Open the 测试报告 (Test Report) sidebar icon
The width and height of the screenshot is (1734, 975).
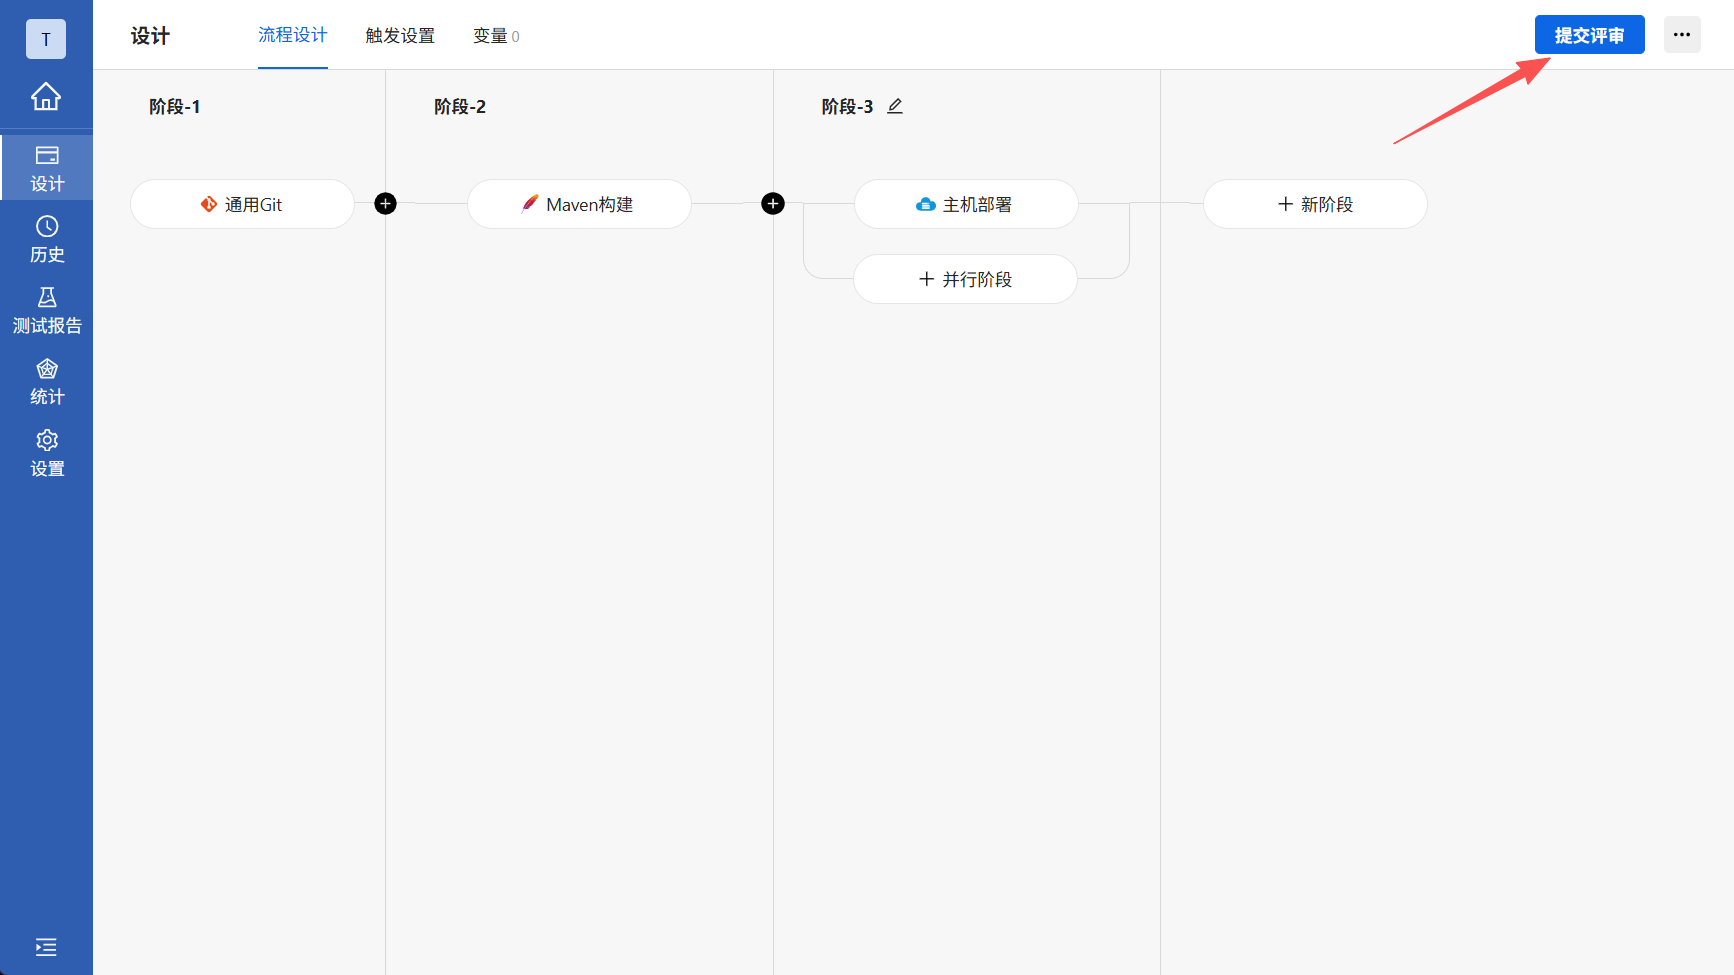click(x=46, y=310)
